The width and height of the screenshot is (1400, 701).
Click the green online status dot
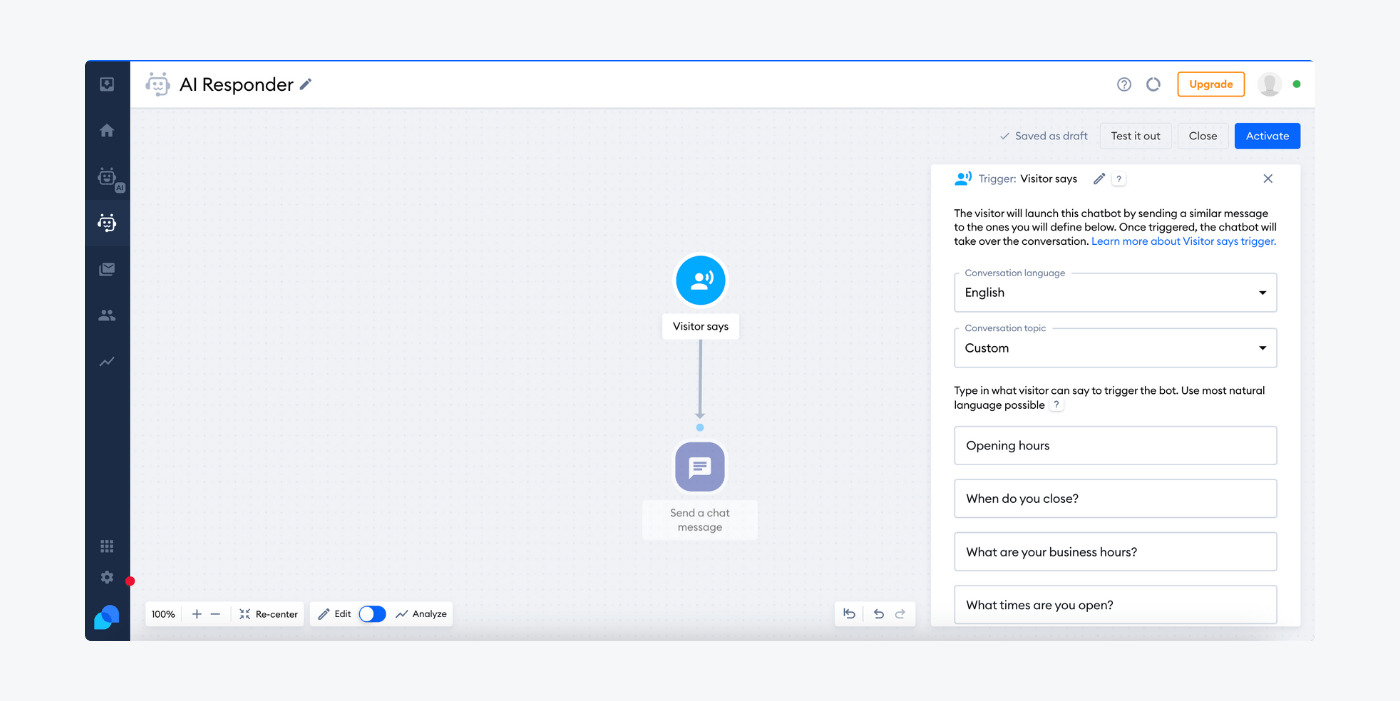(x=1297, y=84)
